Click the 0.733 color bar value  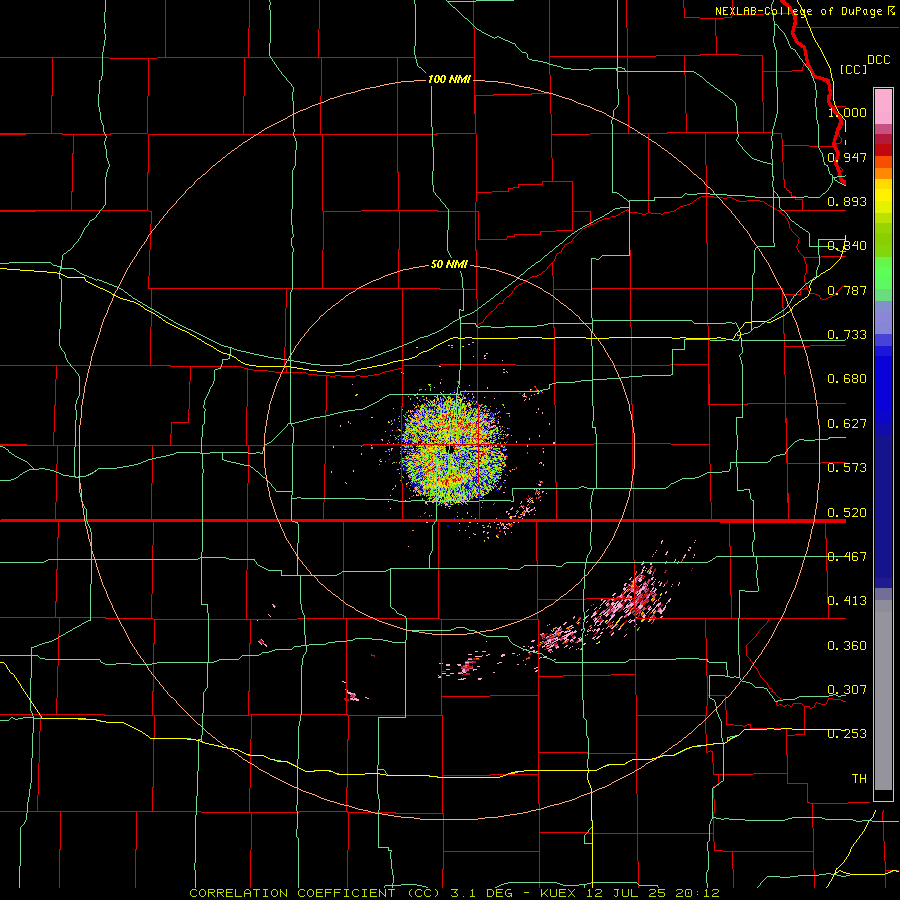pos(847,335)
